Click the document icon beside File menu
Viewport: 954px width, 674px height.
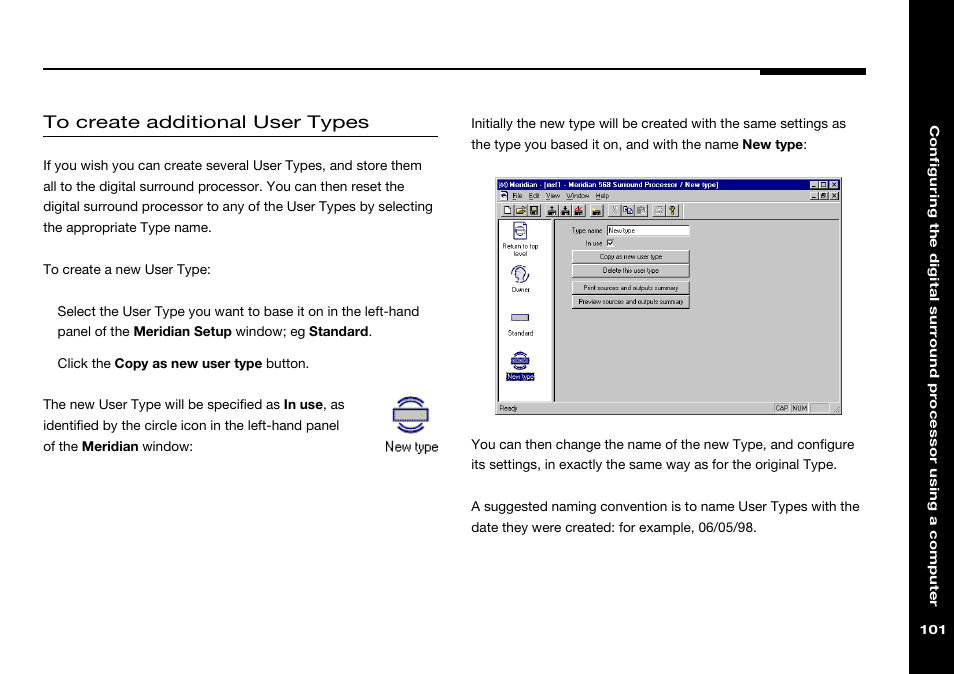504,196
